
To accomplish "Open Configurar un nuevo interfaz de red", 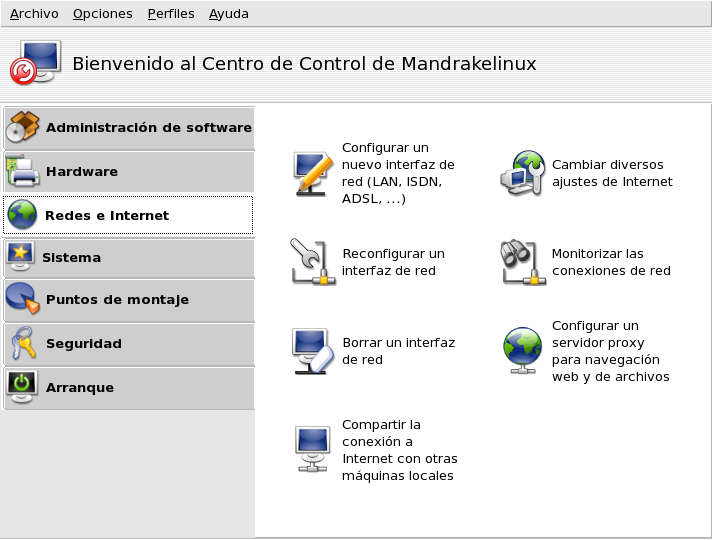I will pos(398,173).
